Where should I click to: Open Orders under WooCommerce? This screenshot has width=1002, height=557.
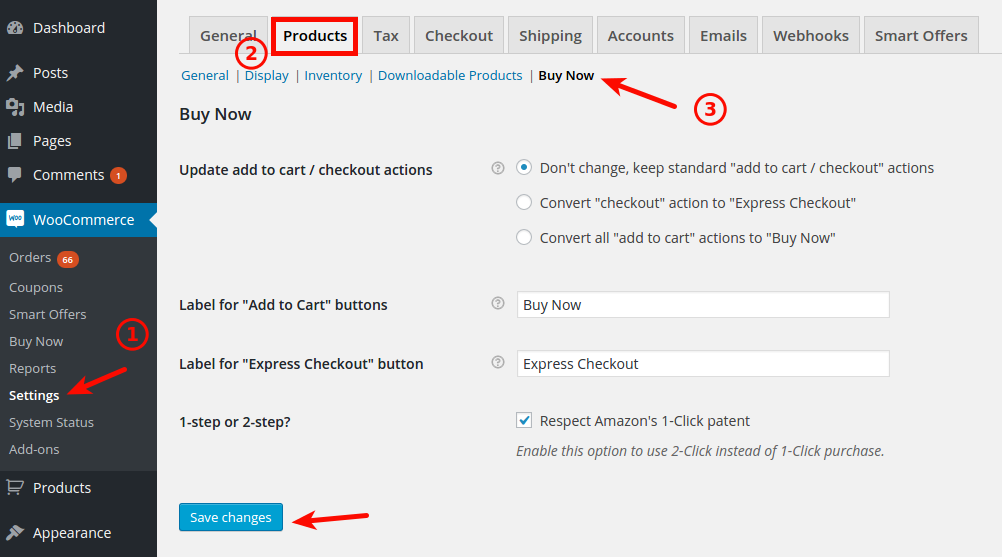coord(30,257)
